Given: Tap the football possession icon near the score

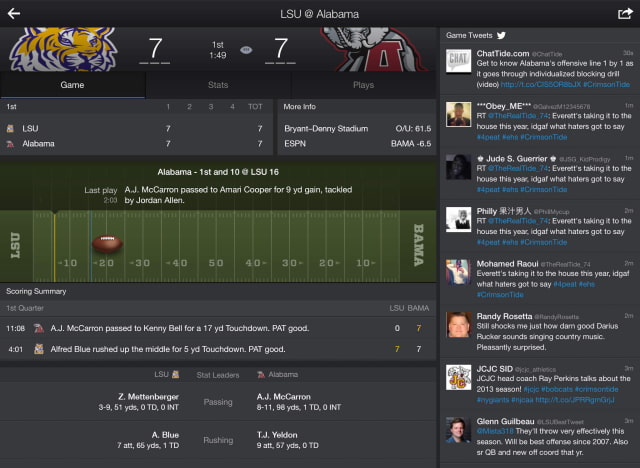Looking at the screenshot, I should point(246,50).
